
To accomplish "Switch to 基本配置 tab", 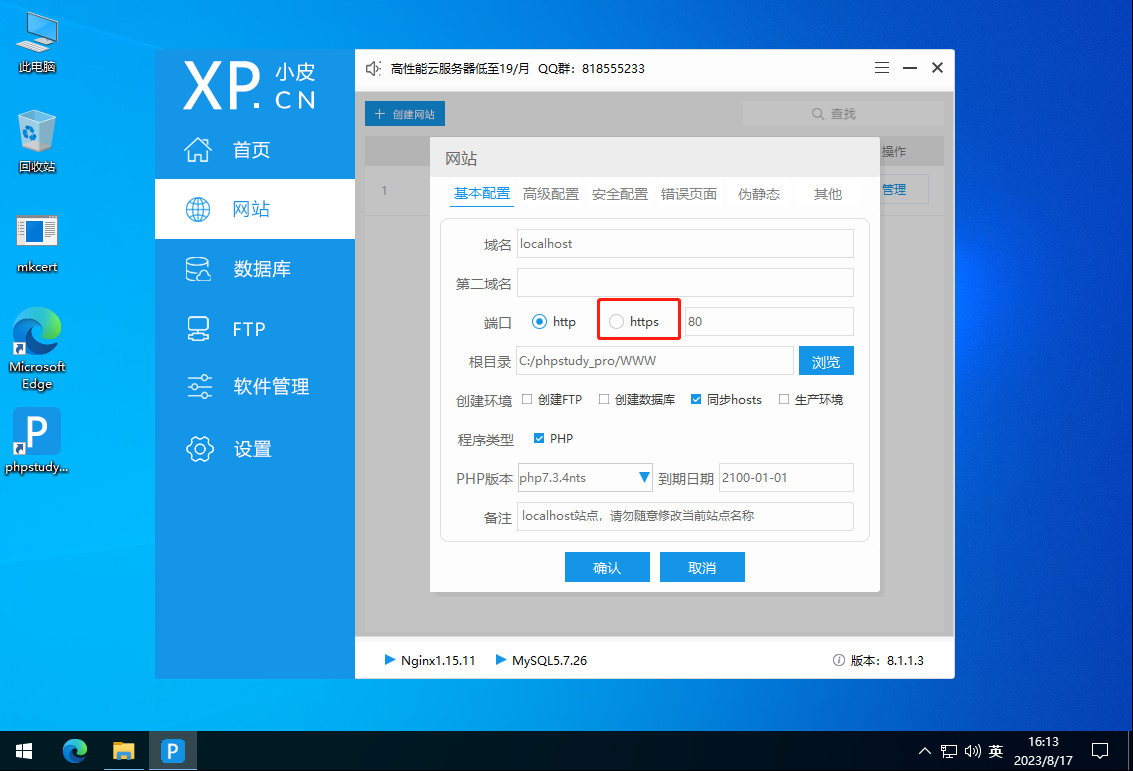I will coord(482,194).
